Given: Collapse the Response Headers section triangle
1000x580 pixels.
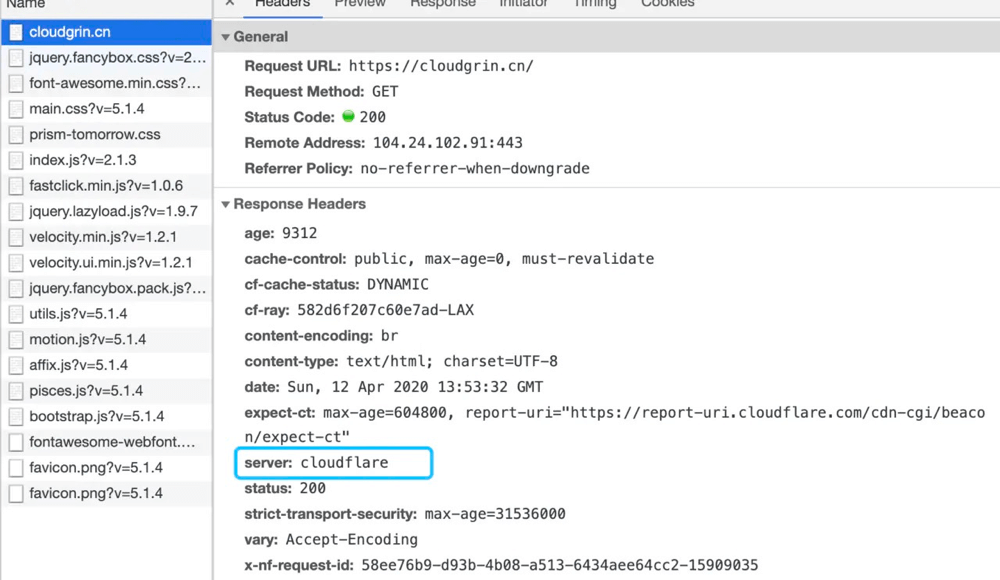Looking at the screenshot, I should pyautogui.click(x=225, y=204).
